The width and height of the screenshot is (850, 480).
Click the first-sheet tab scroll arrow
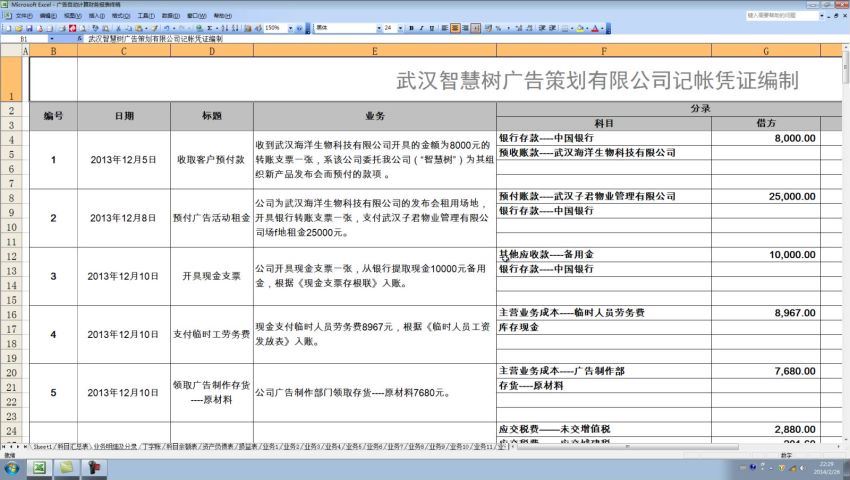[4, 446]
